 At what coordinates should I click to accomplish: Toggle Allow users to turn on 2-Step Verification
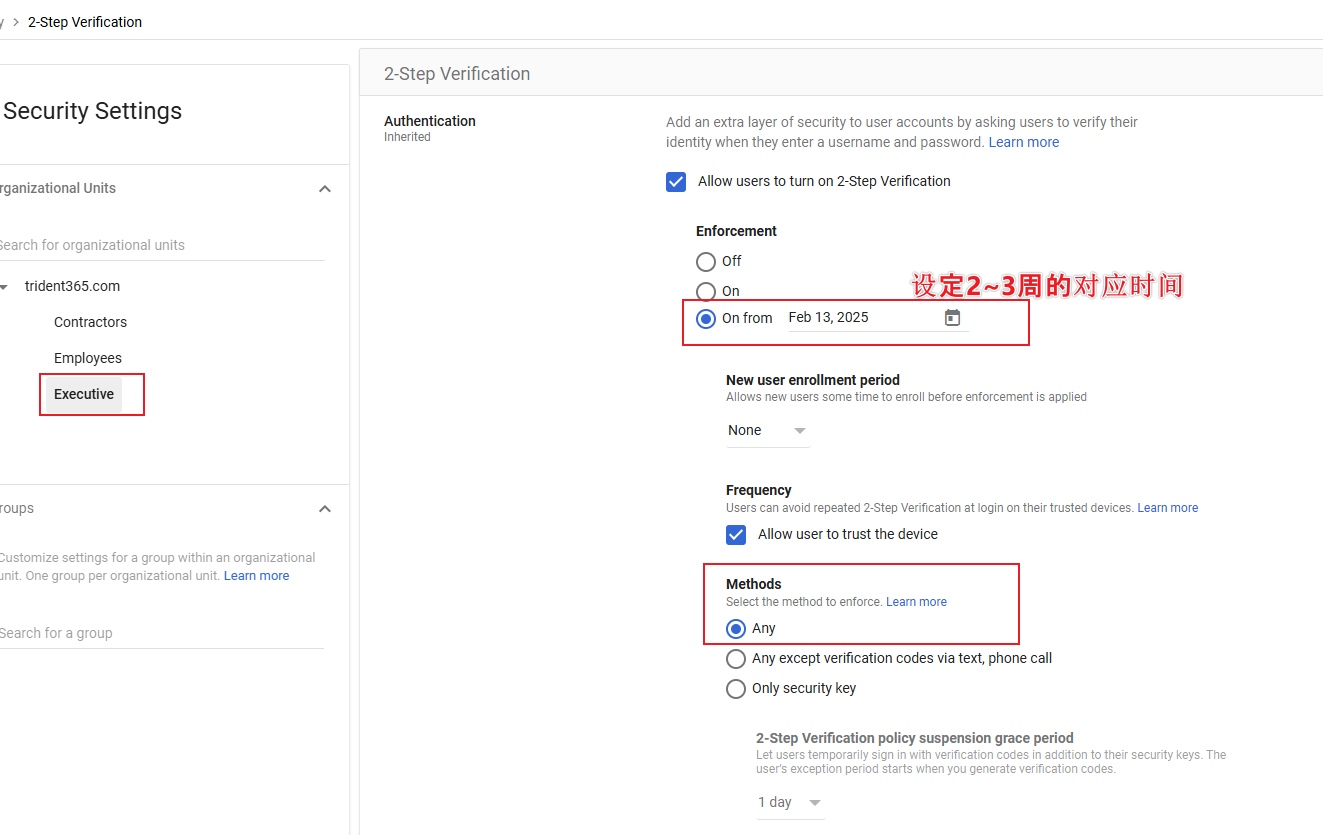pos(676,182)
